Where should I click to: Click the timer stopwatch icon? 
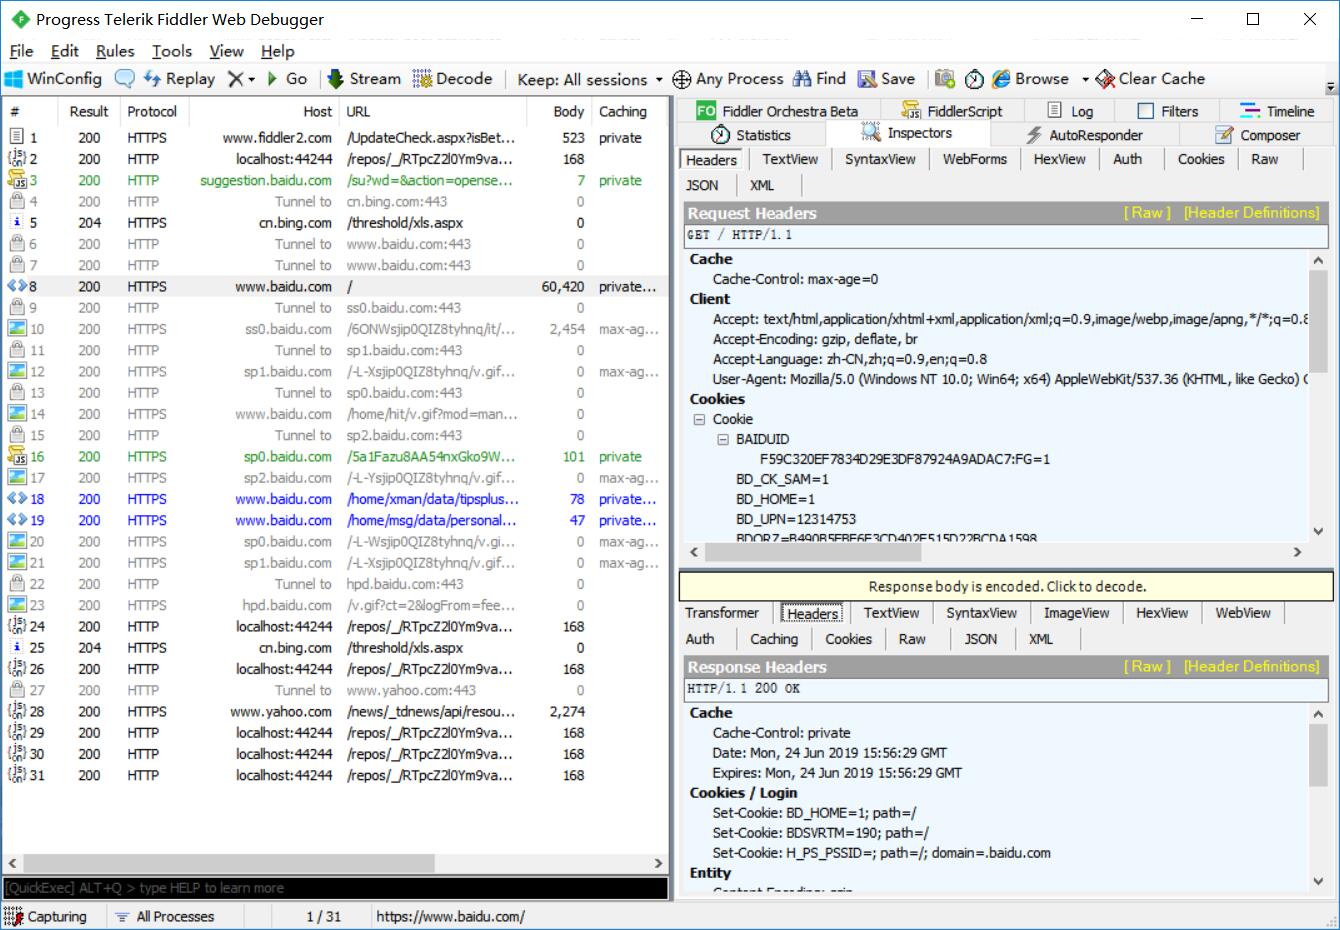click(x=974, y=79)
